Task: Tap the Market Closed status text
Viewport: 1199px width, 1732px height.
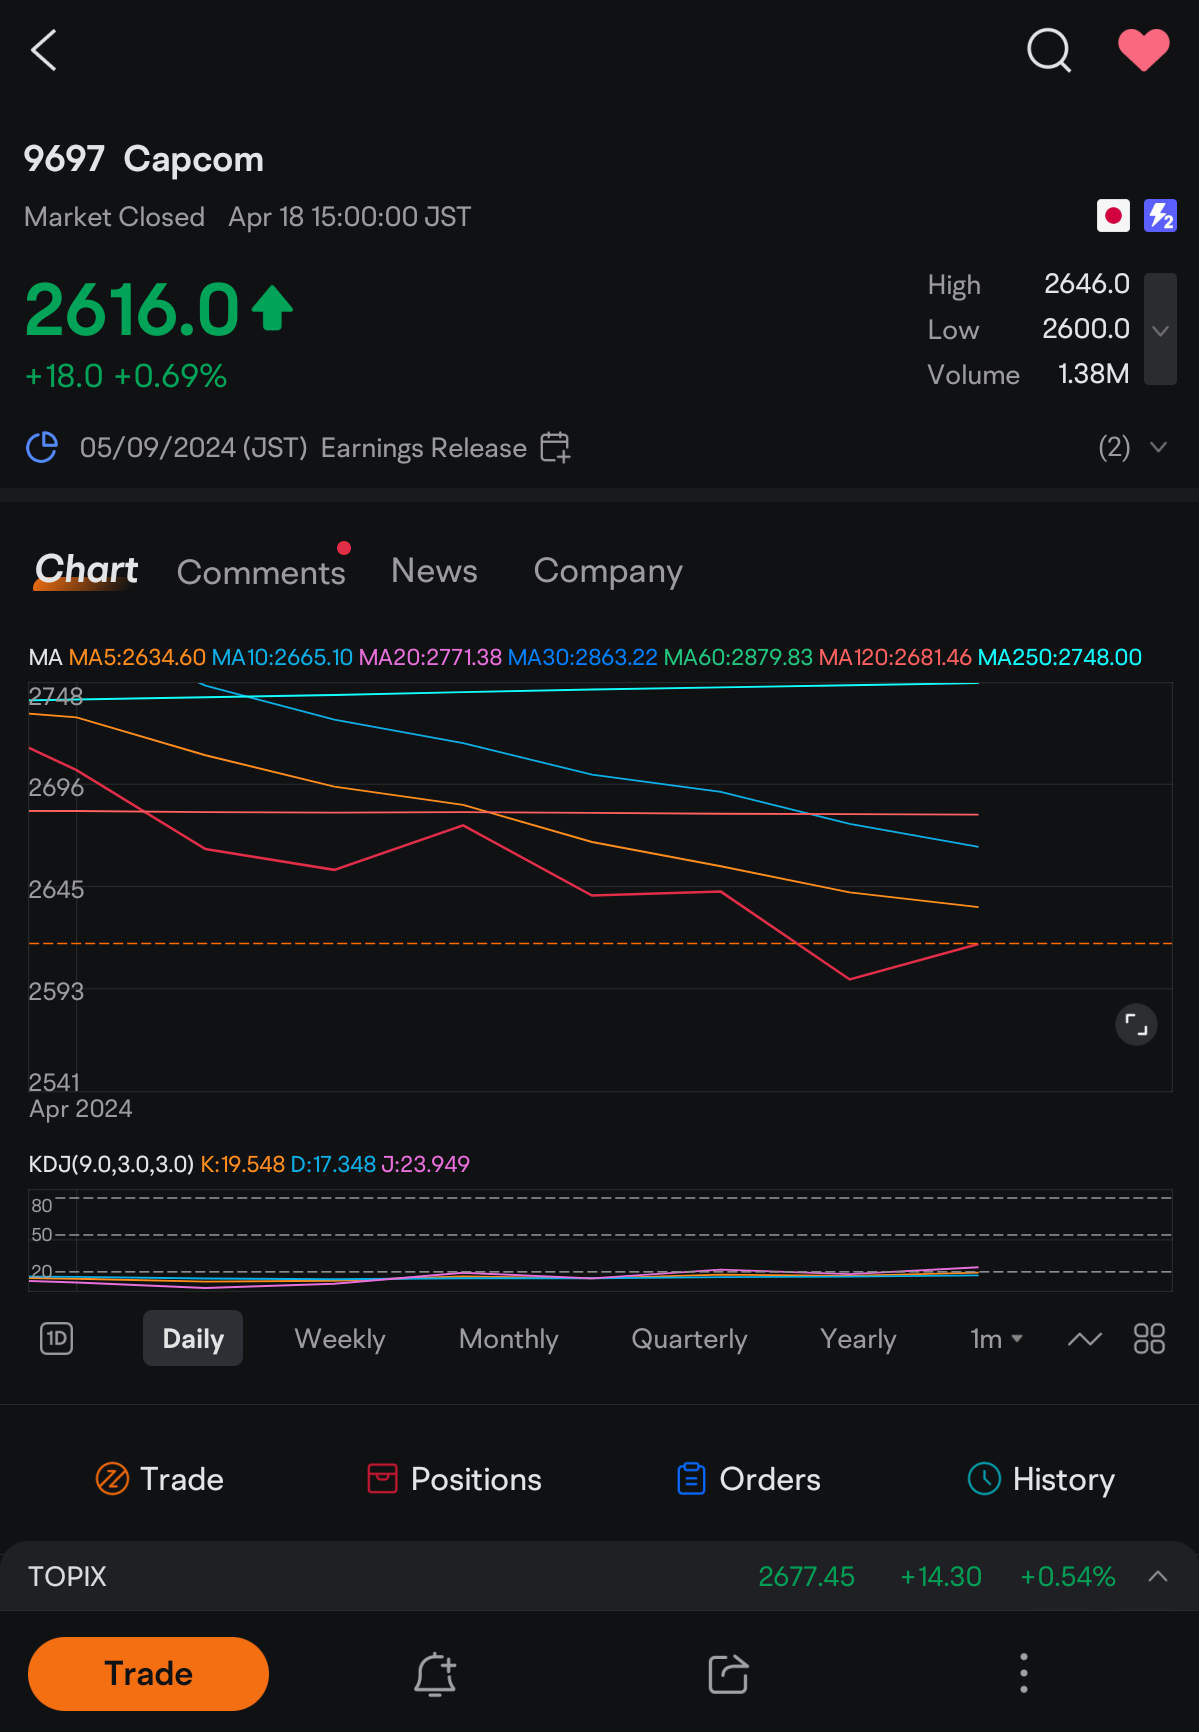Action: pos(114,217)
